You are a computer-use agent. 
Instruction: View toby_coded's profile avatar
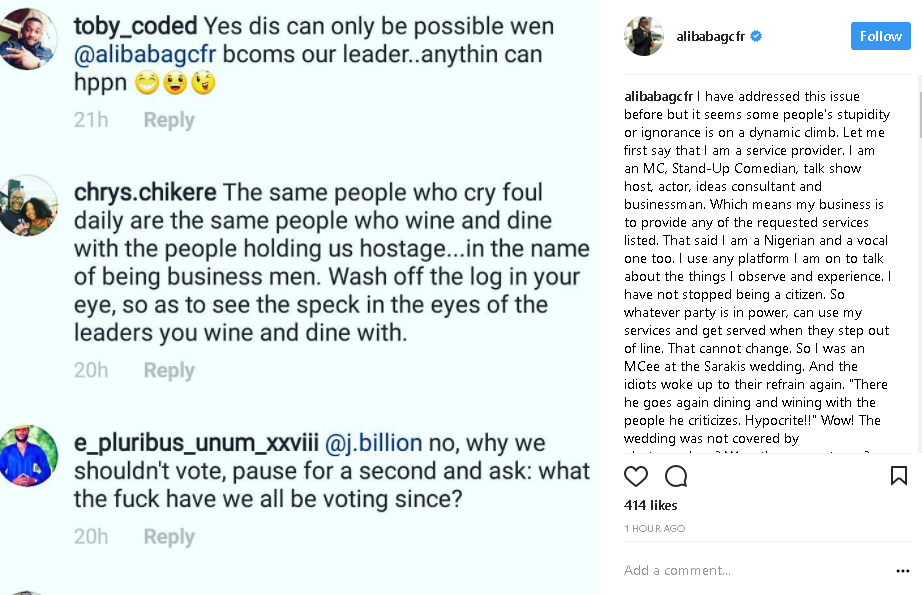27,39
